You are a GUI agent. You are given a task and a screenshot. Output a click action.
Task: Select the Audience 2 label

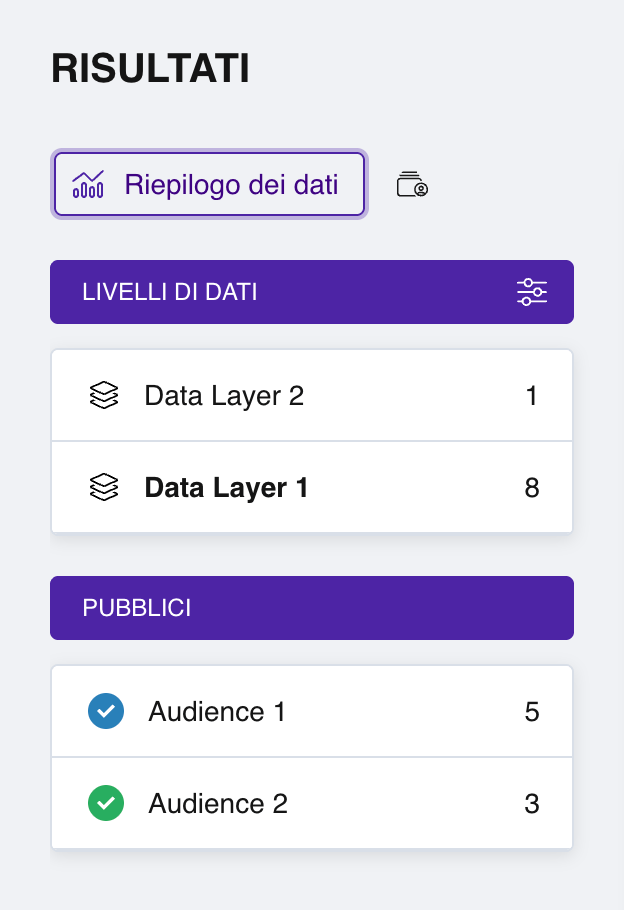coord(218,804)
